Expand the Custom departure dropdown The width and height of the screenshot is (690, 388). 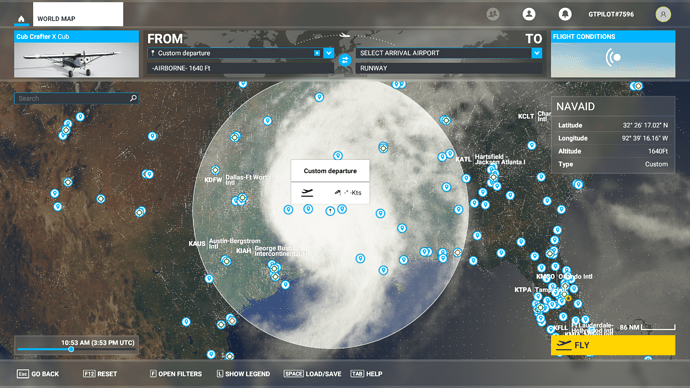(x=329, y=53)
